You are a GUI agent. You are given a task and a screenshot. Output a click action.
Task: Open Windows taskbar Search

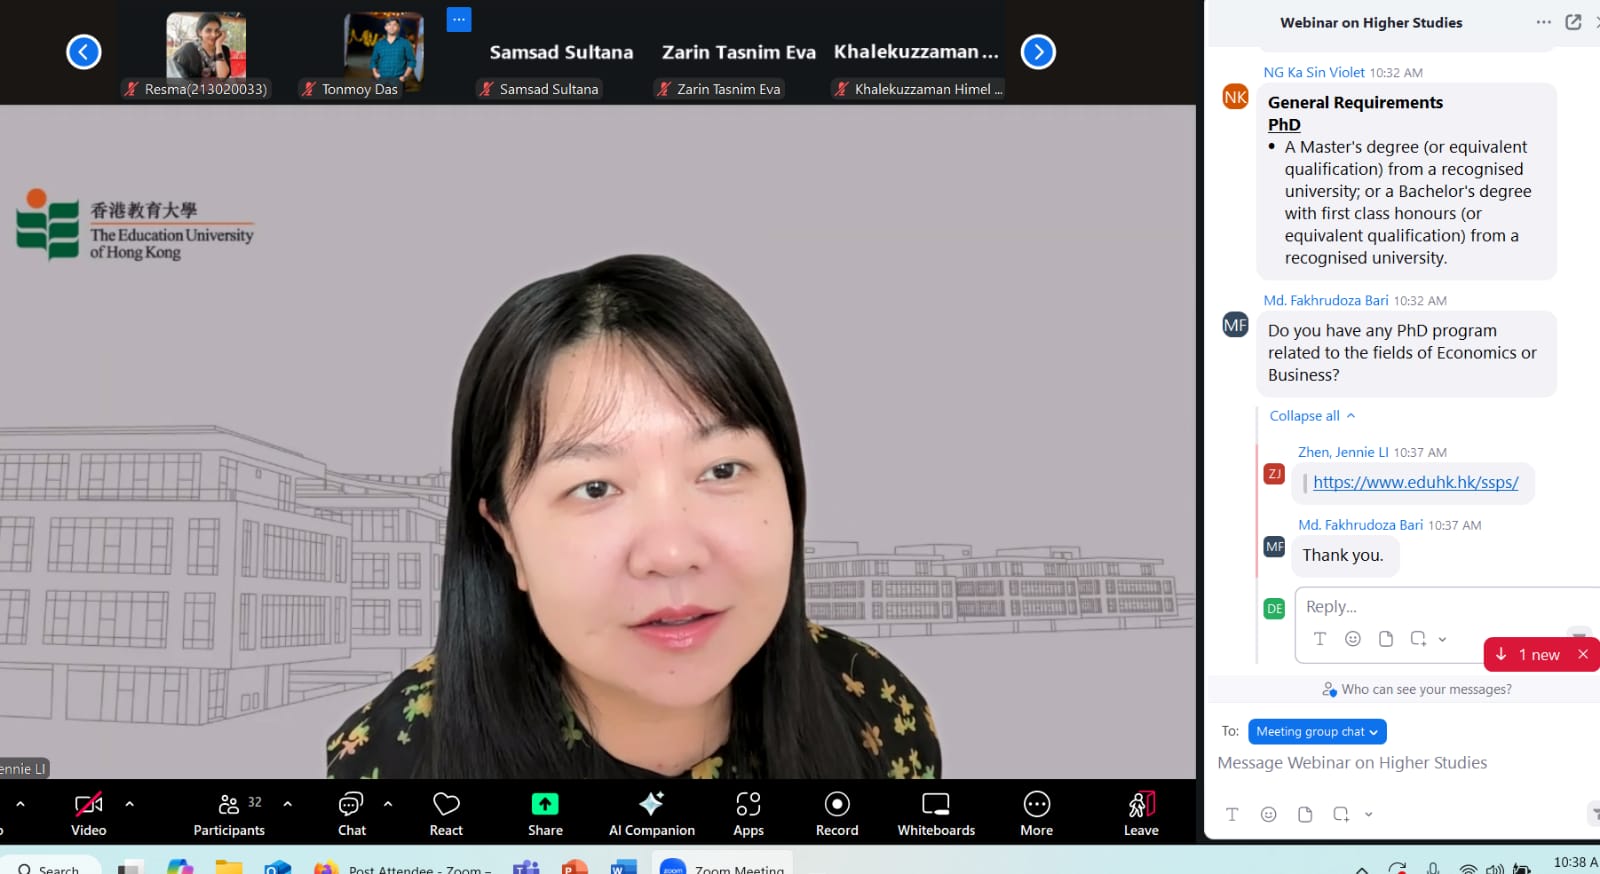(x=50, y=867)
